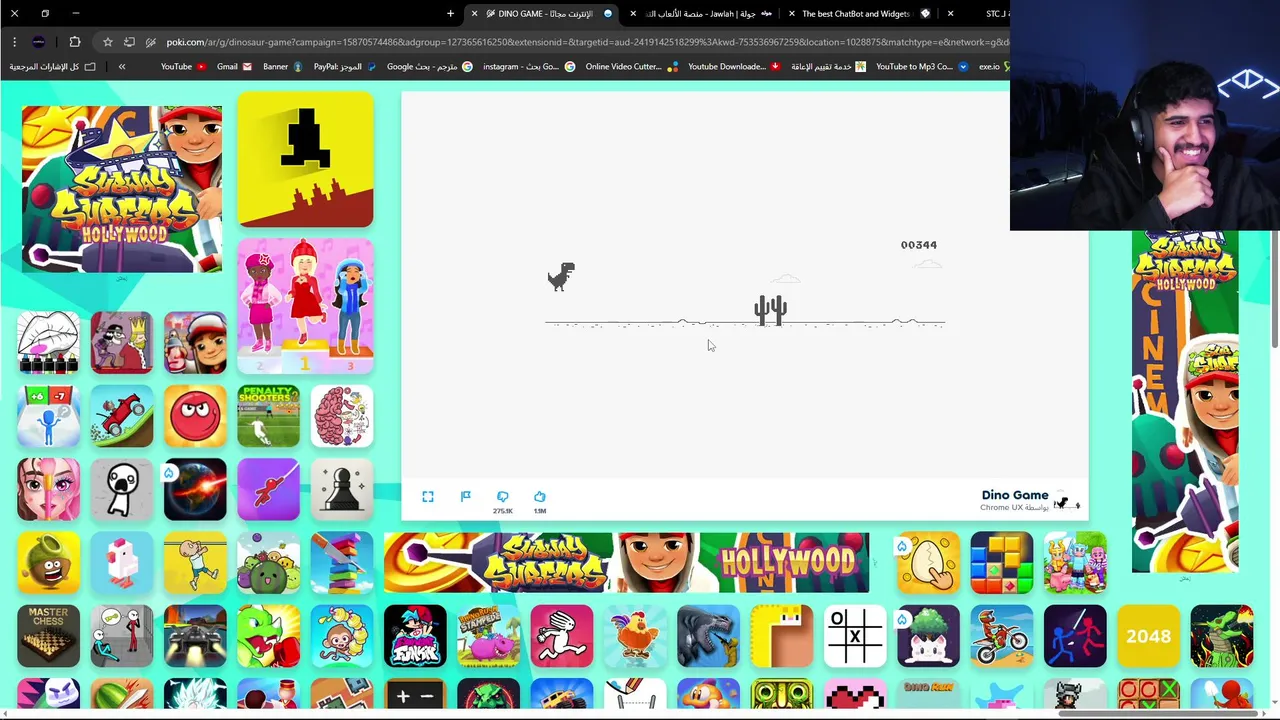1280x720 pixels.
Task: Open the rooster game tile
Action: click(635, 636)
